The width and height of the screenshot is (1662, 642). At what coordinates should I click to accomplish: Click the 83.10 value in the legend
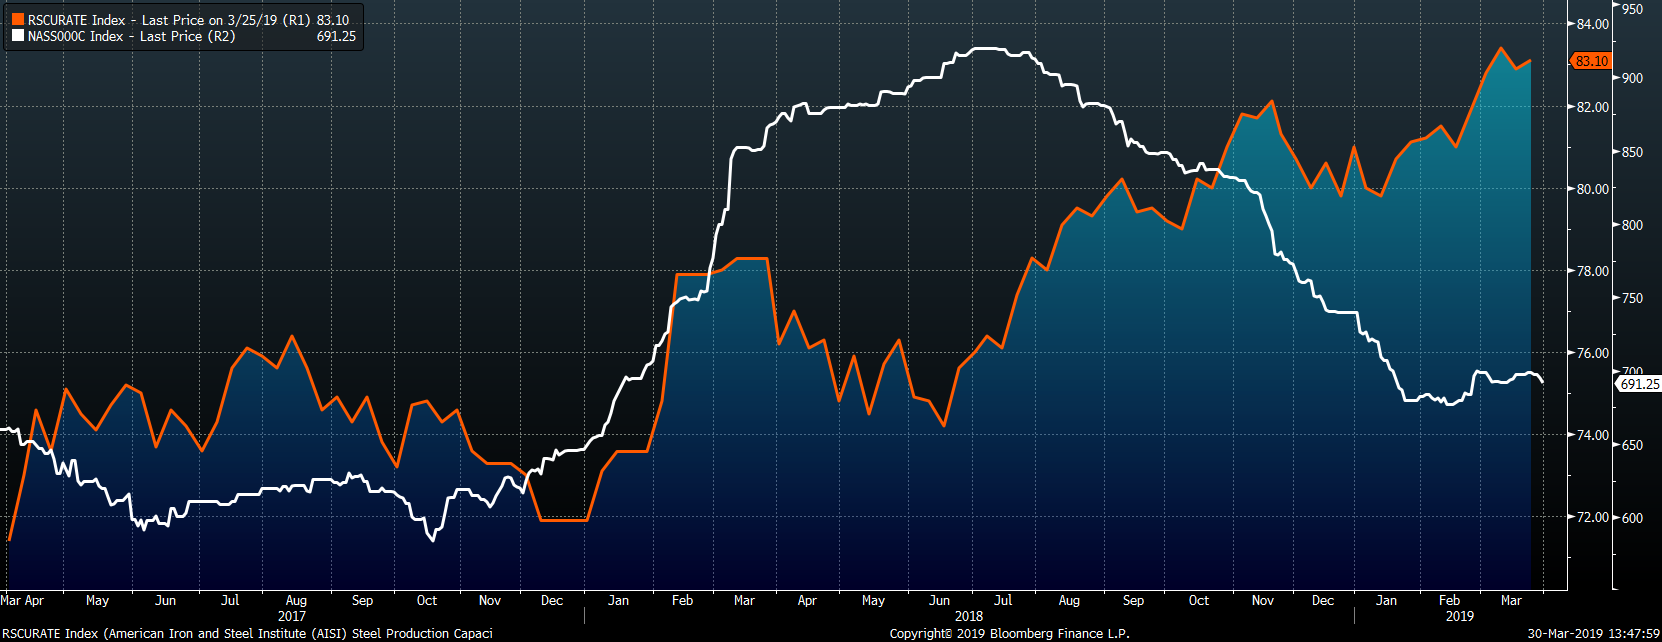(x=333, y=20)
